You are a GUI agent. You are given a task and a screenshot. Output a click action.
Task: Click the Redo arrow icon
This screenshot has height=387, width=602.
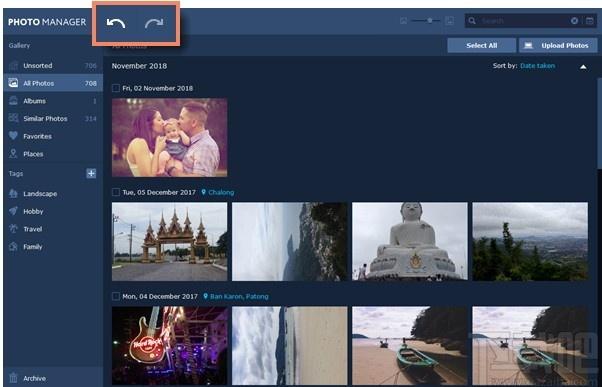(154, 23)
